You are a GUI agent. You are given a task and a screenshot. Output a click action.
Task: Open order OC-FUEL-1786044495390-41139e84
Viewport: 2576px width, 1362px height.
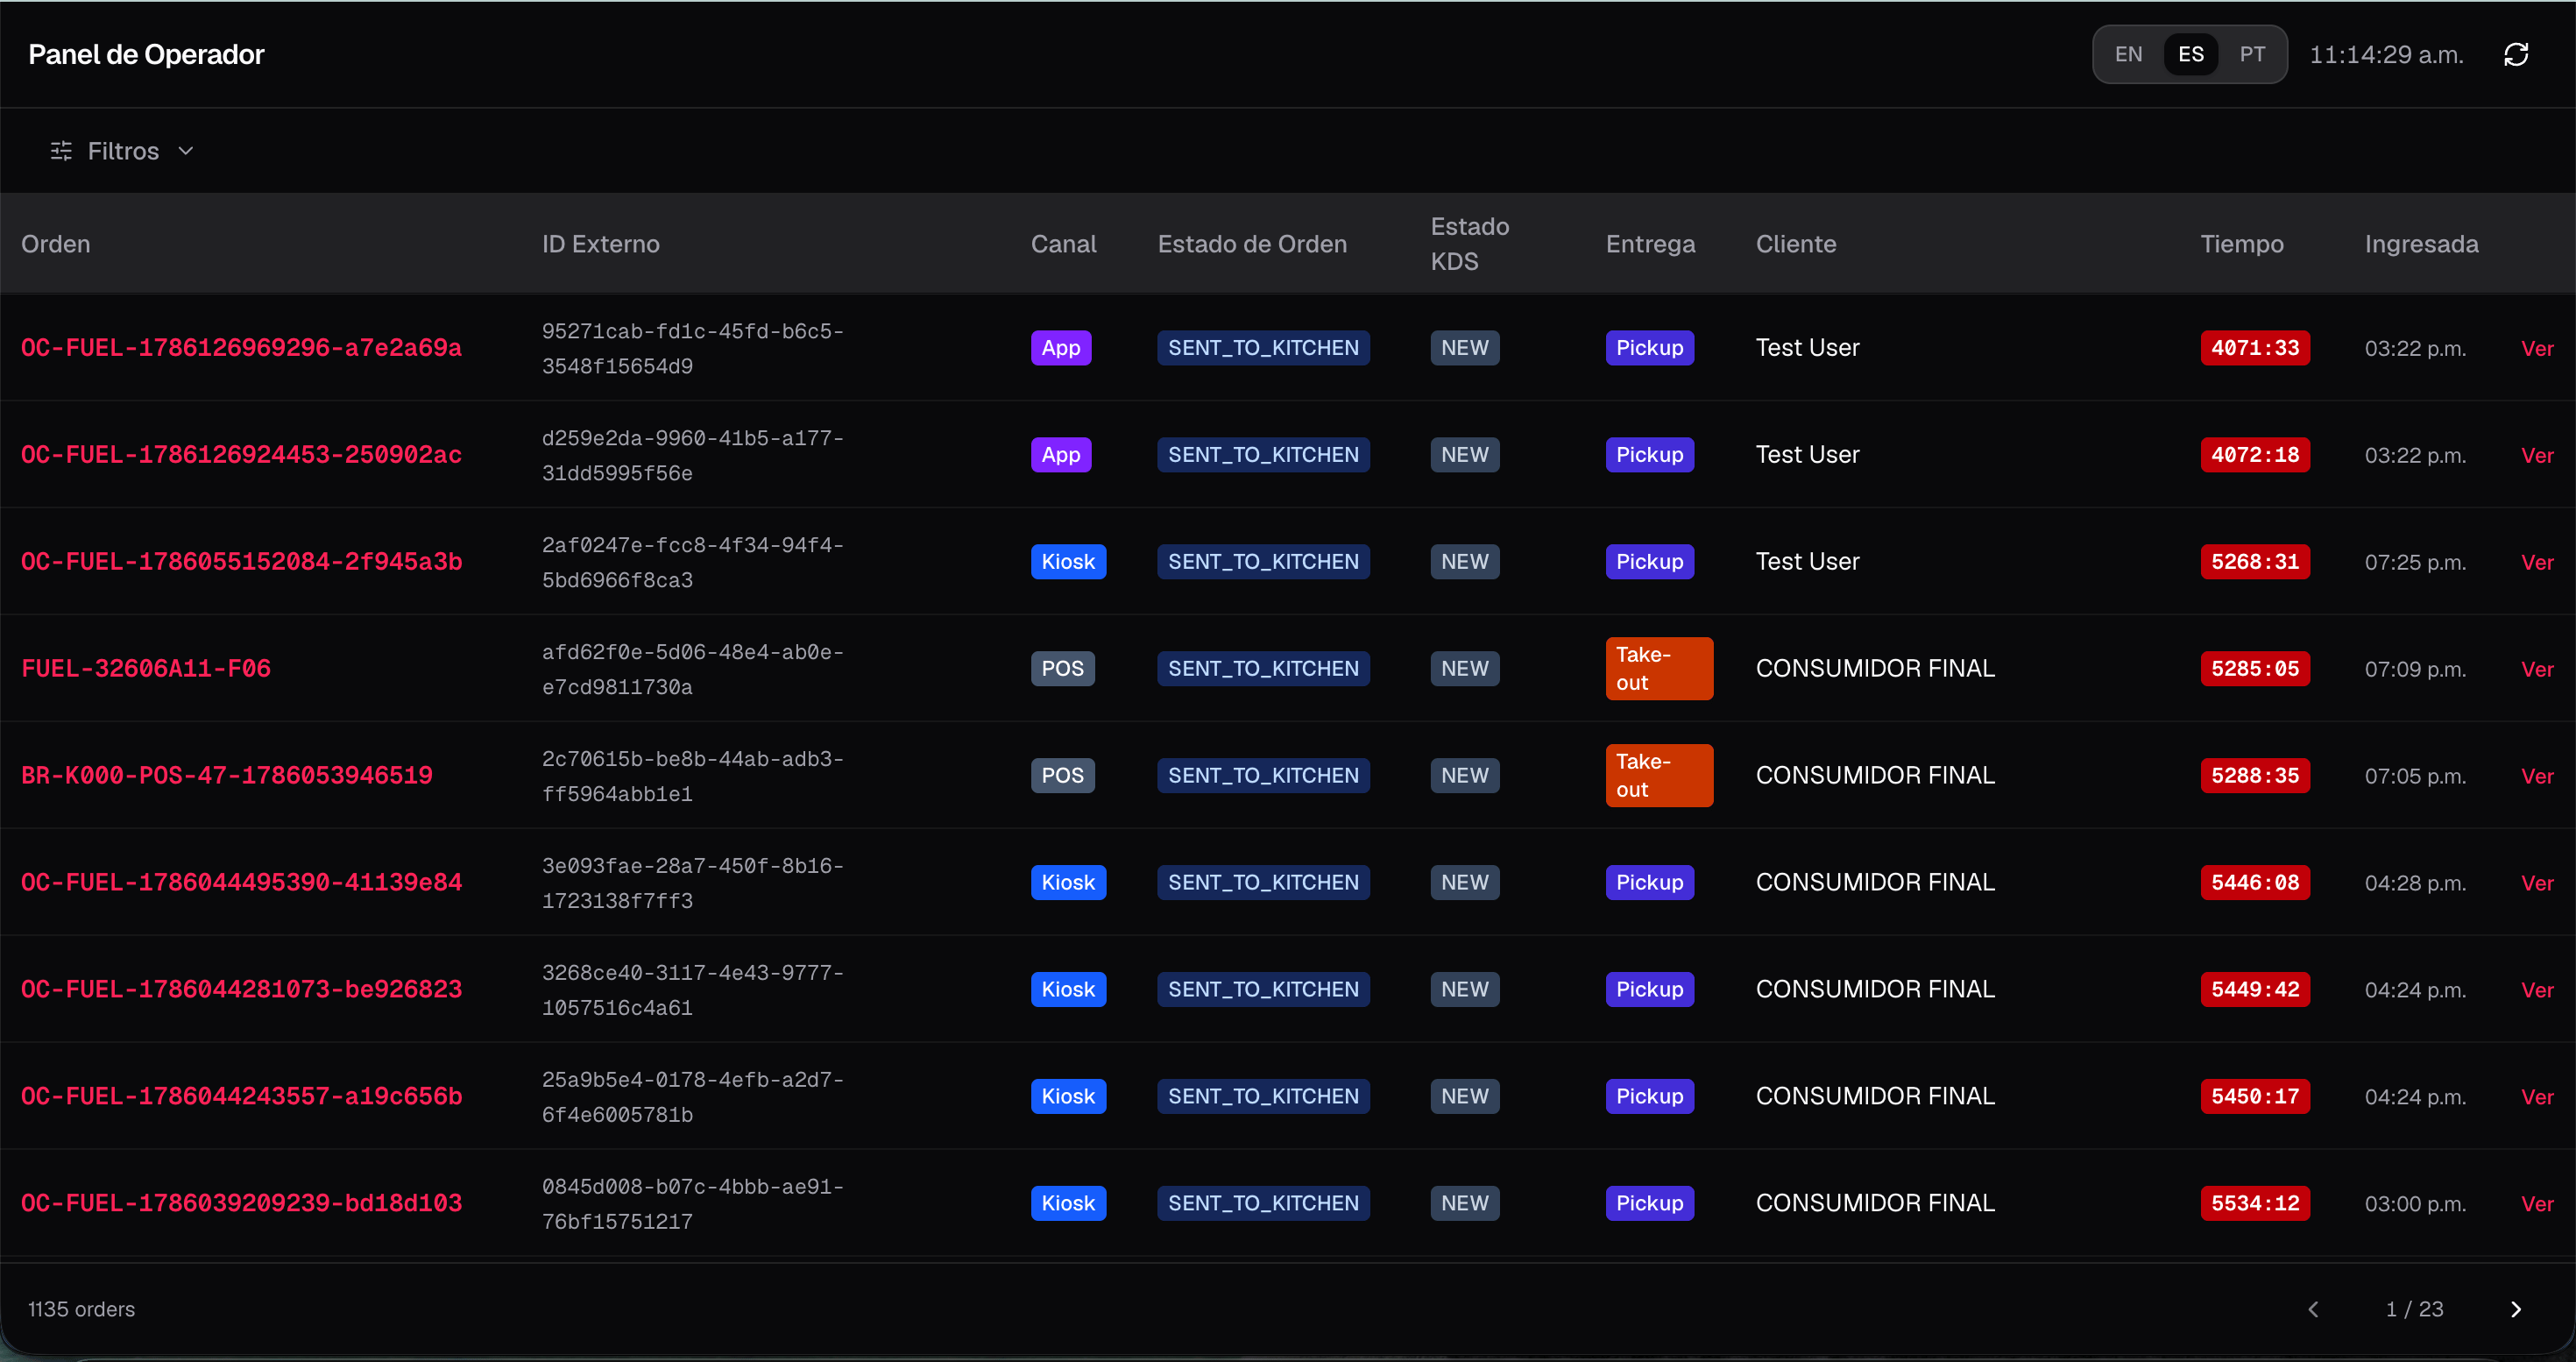(x=241, y=883)
